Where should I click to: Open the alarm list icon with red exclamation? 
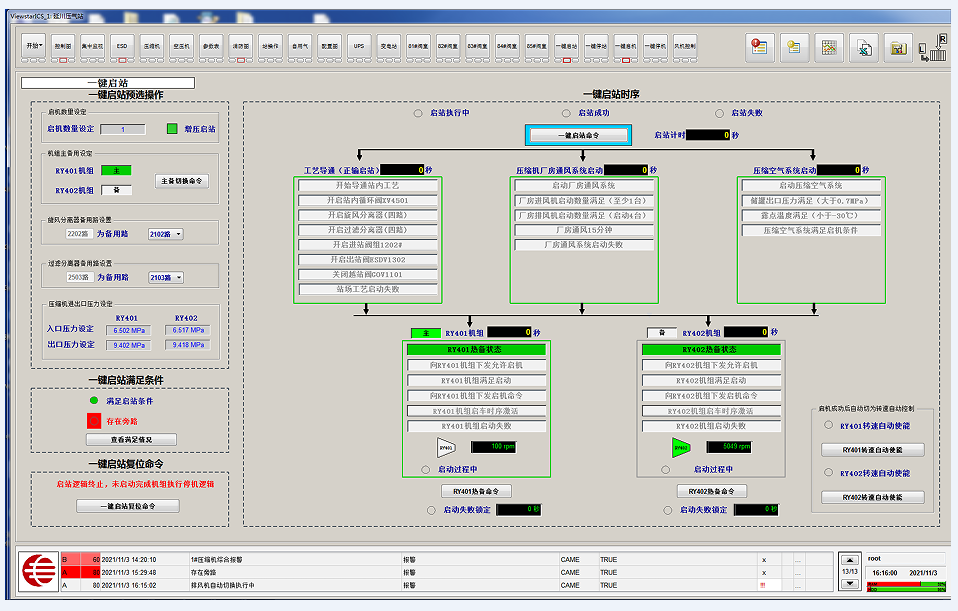760,46
